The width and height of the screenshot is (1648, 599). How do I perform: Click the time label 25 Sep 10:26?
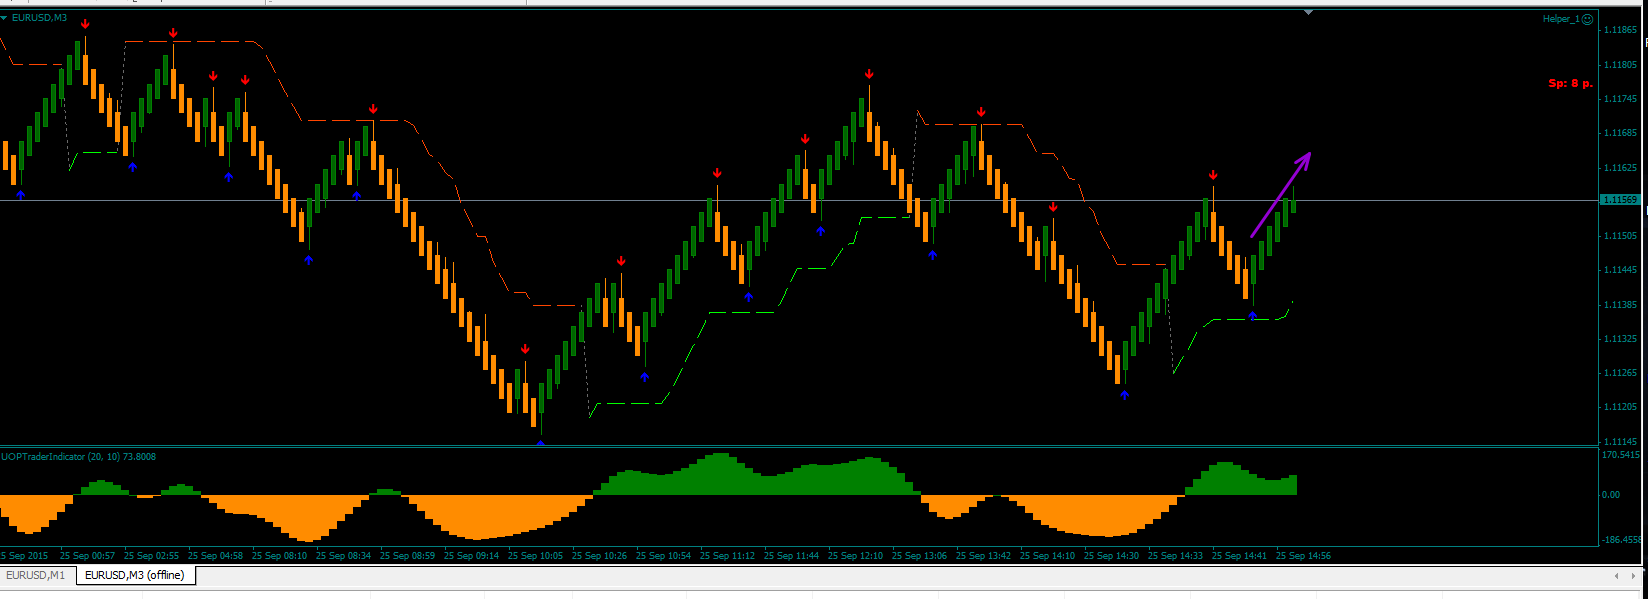click(x=599, y=556)
